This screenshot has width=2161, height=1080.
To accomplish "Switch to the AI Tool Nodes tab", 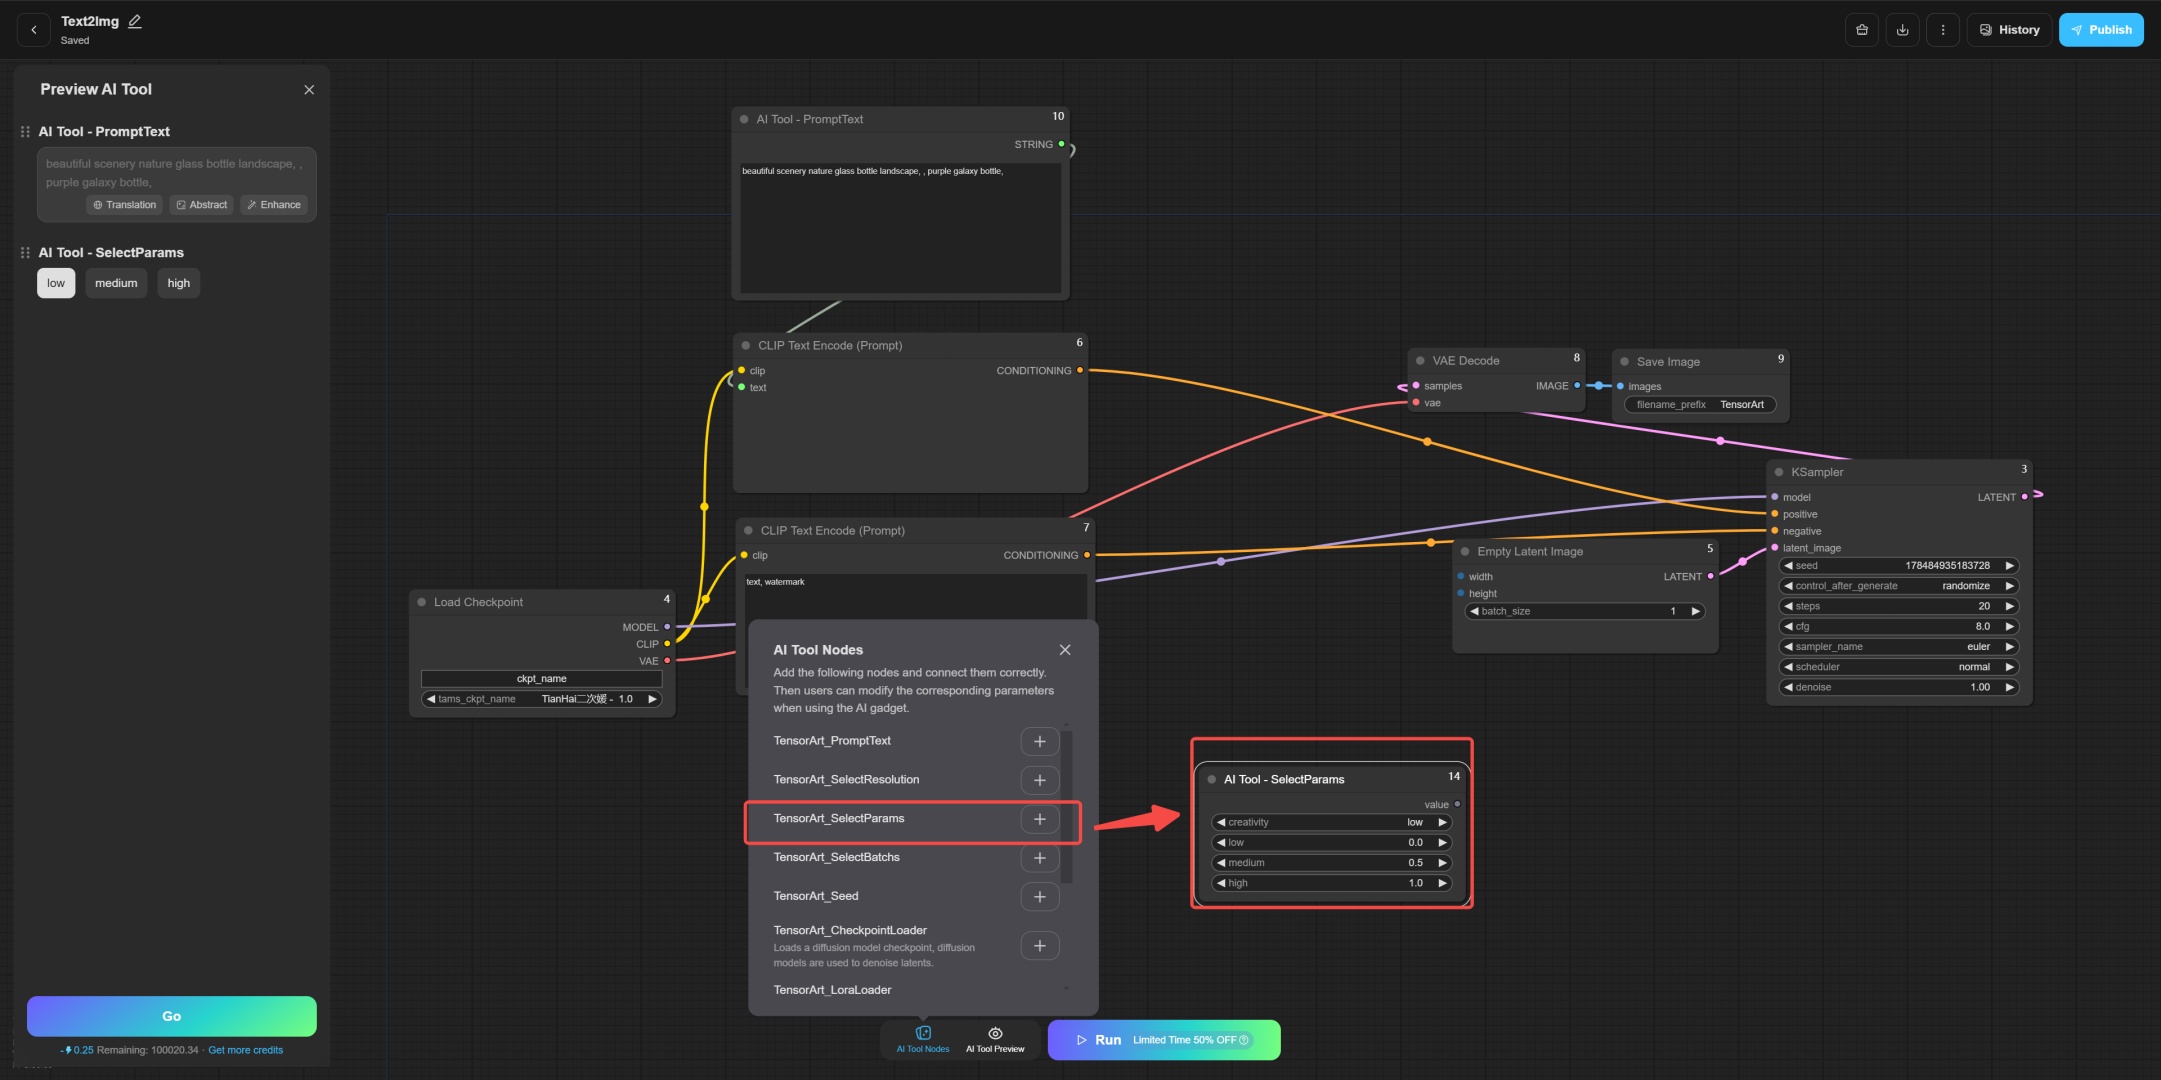I will (x=922, y=1039).
